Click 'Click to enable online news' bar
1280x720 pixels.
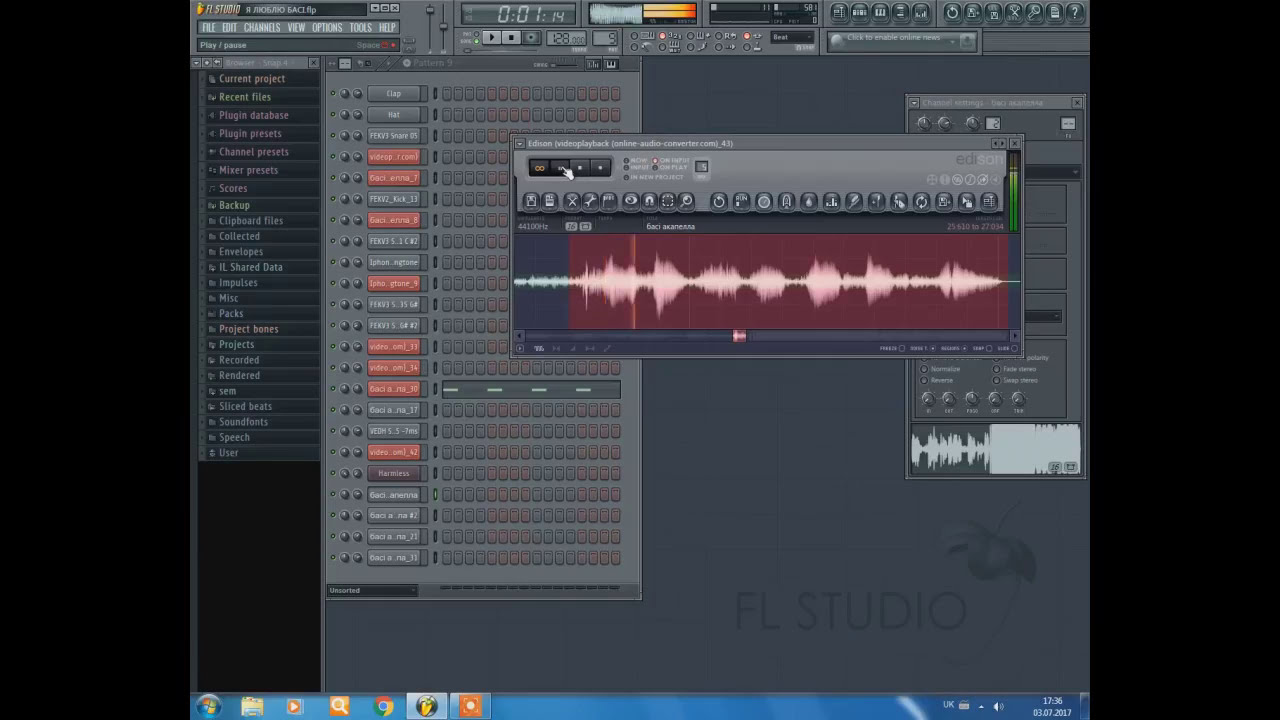(x=901, y=39)
